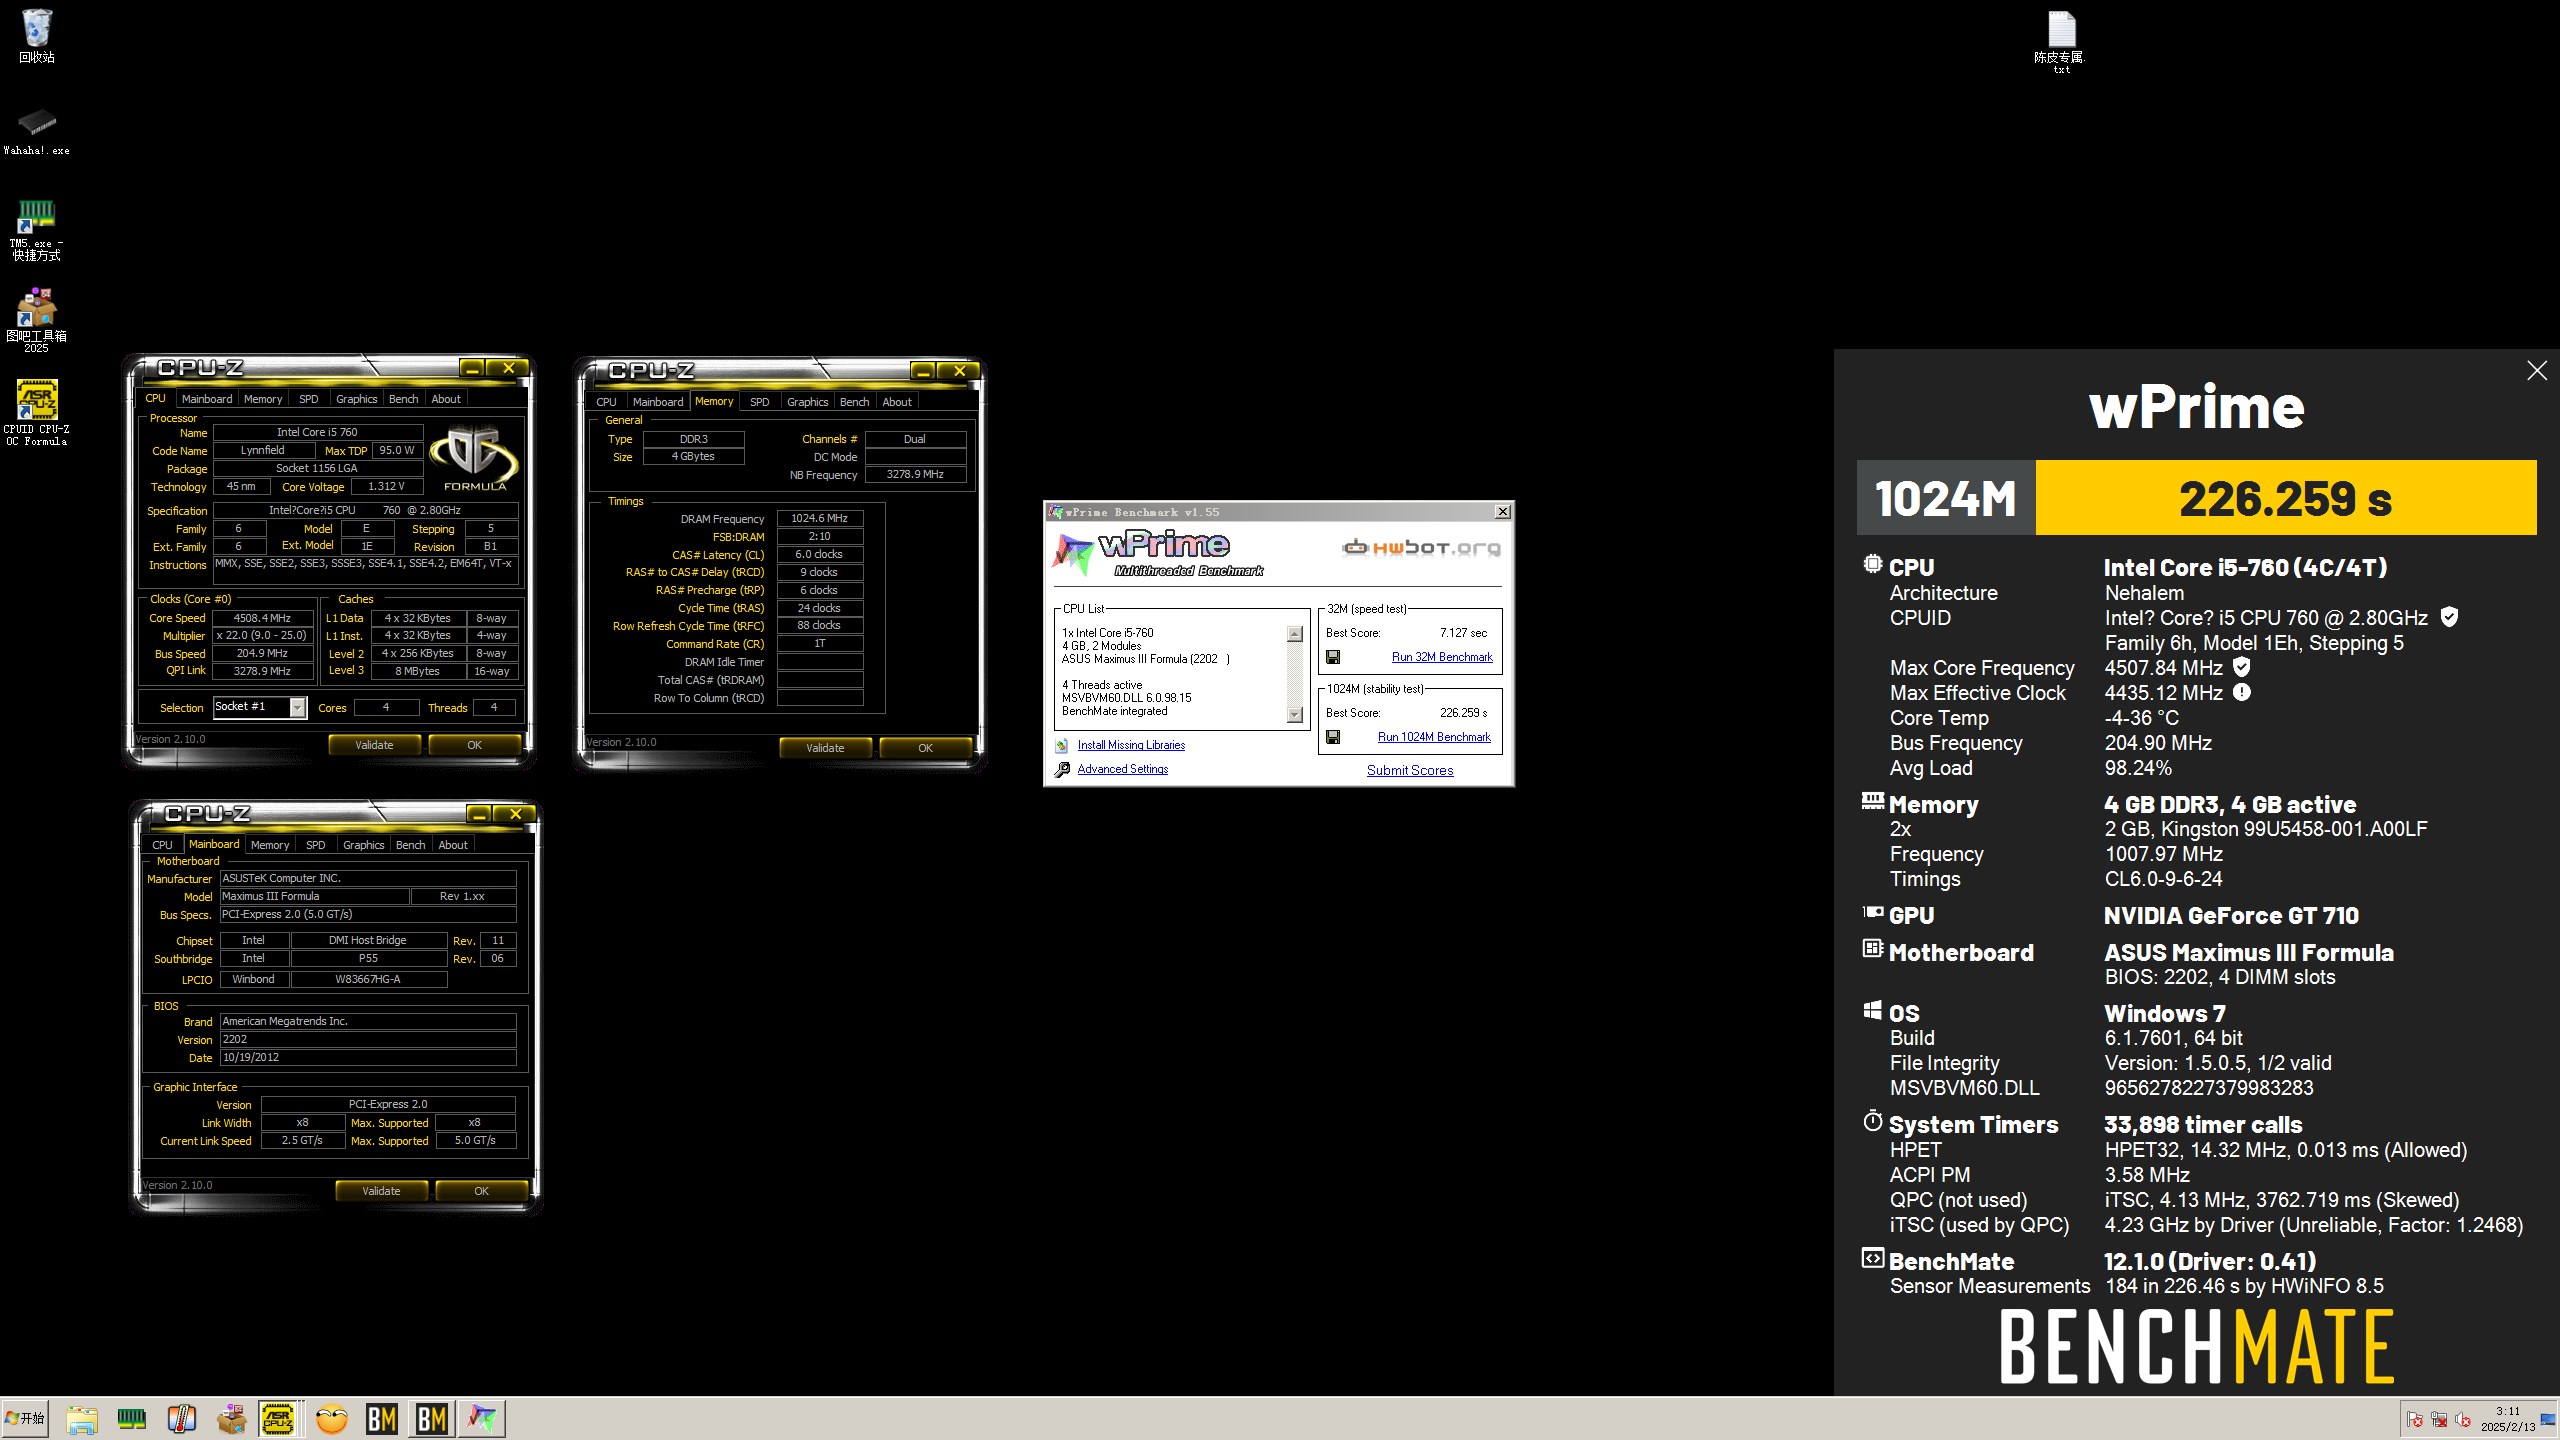Click the hwbot.org logo in wPrime
Screen dimensions: 2560x1440
tap(1420, 547)
